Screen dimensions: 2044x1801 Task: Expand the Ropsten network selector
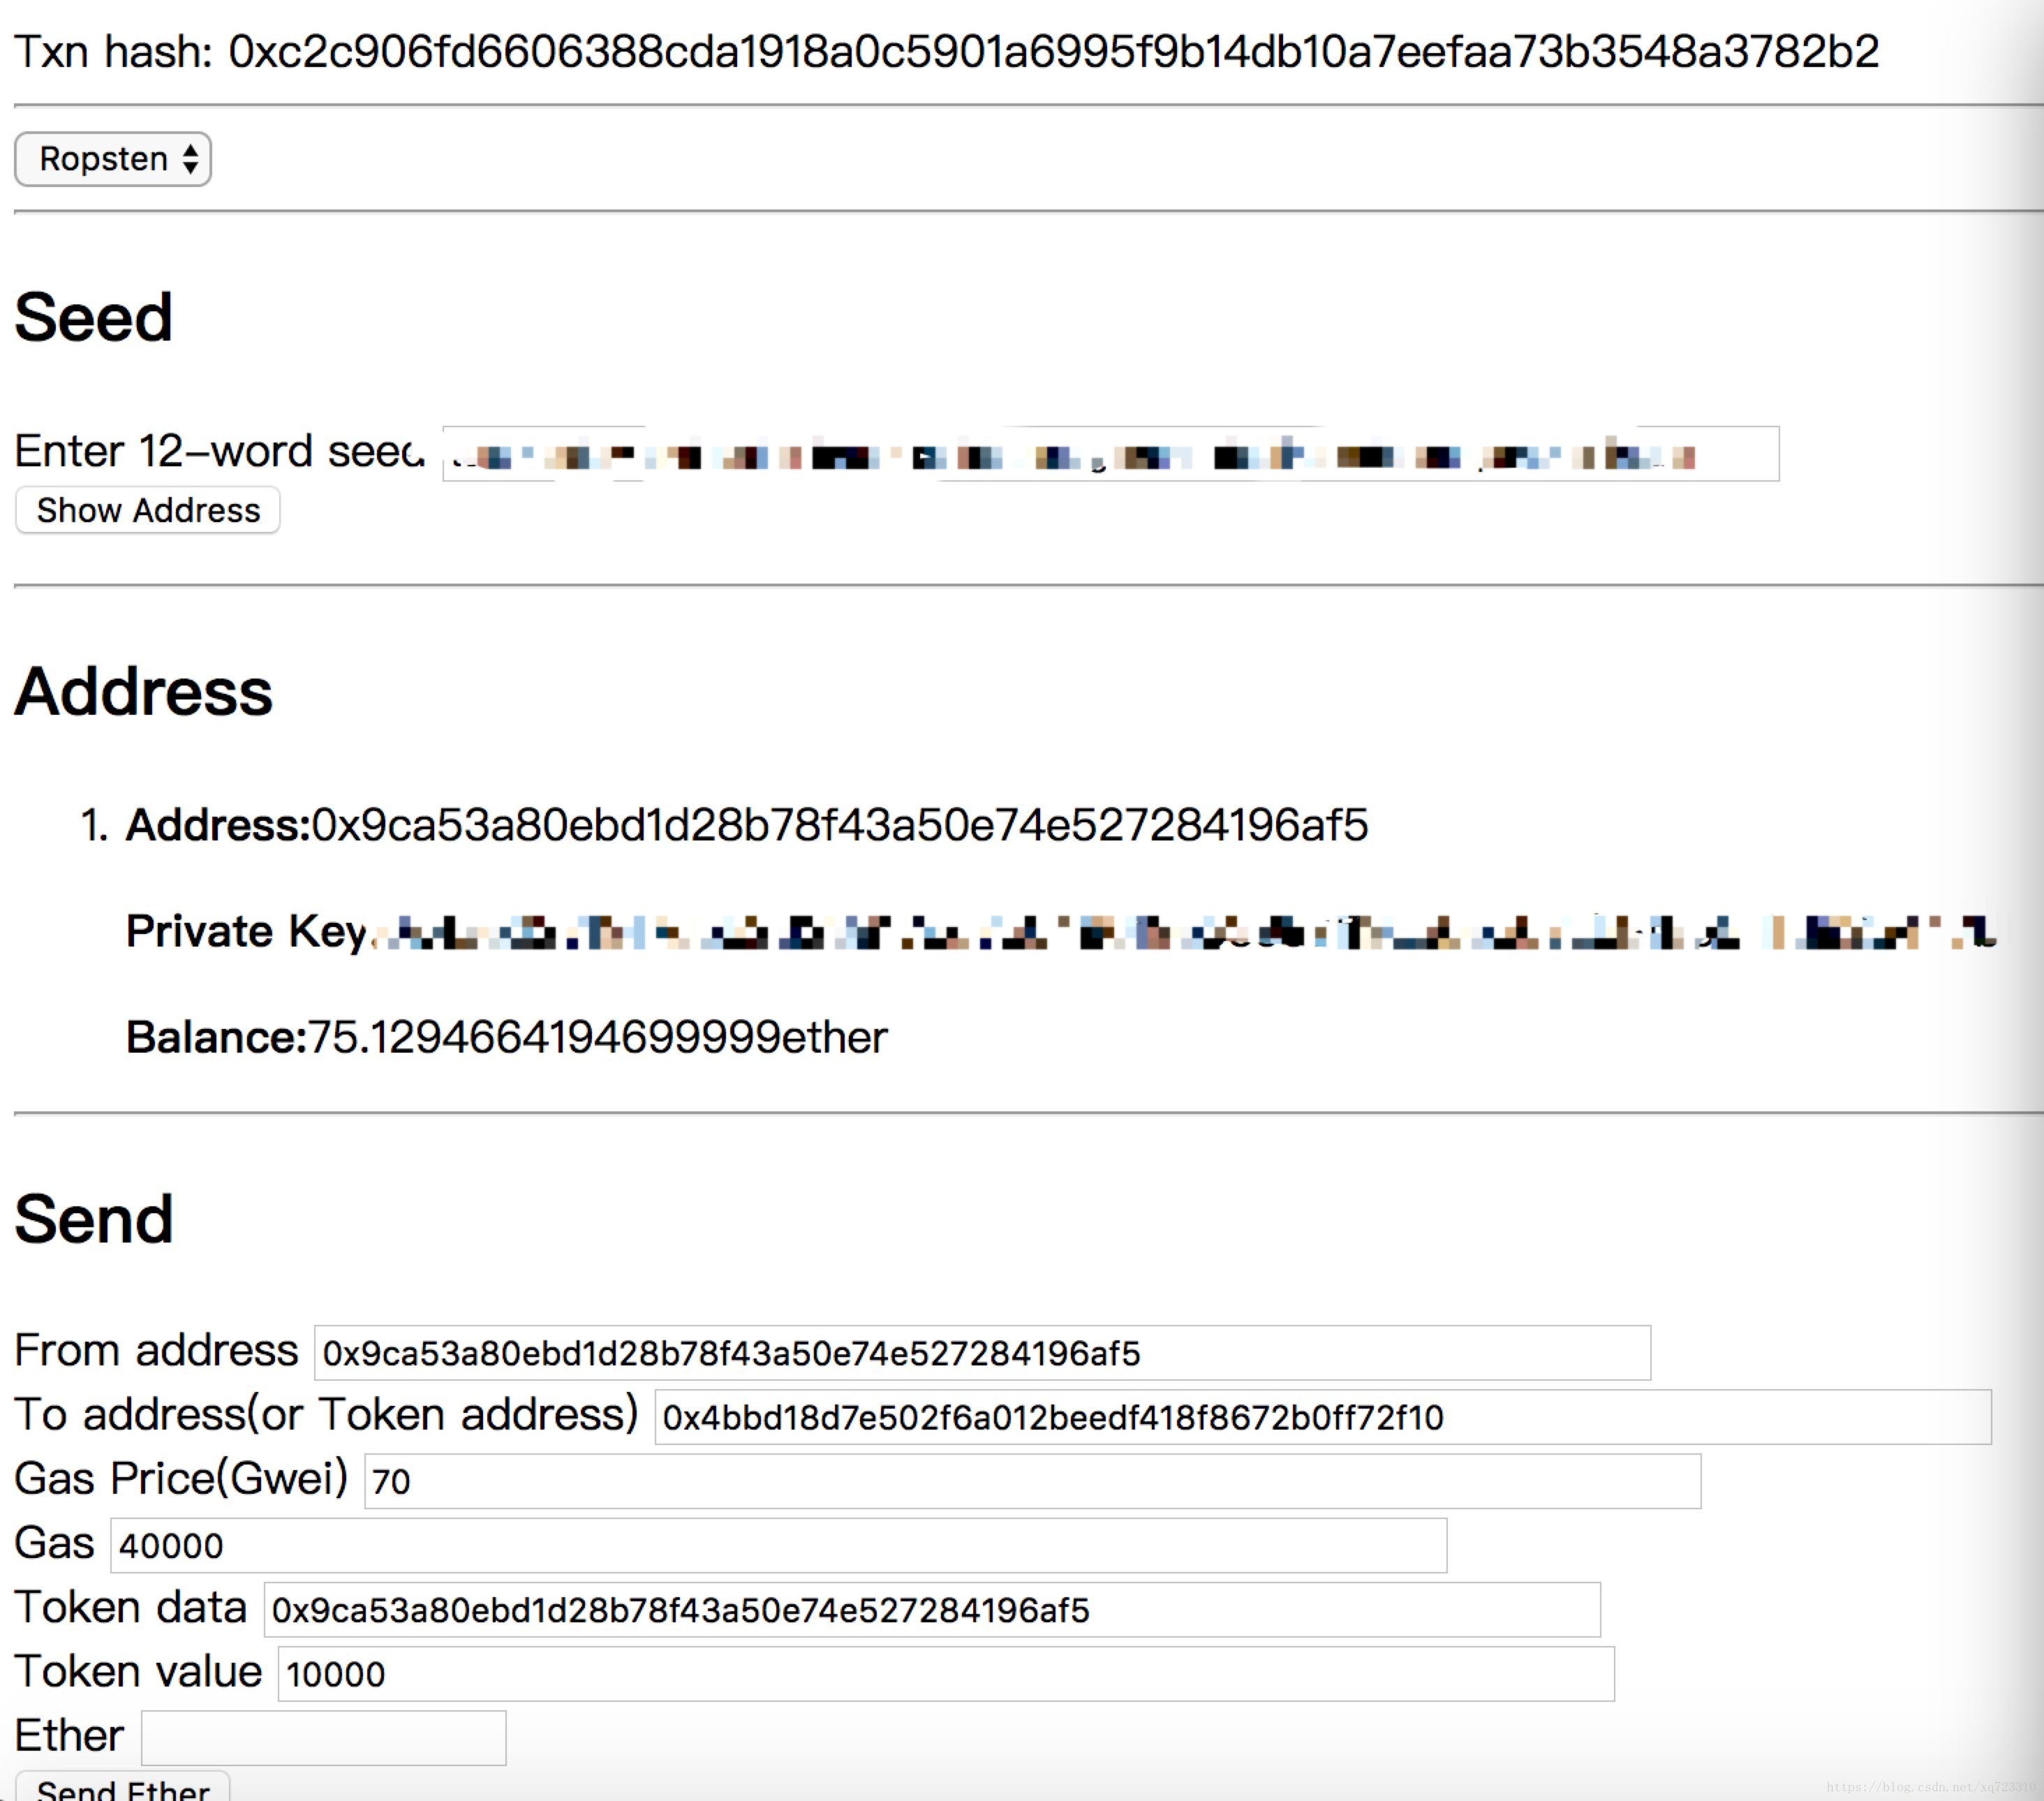113,160
